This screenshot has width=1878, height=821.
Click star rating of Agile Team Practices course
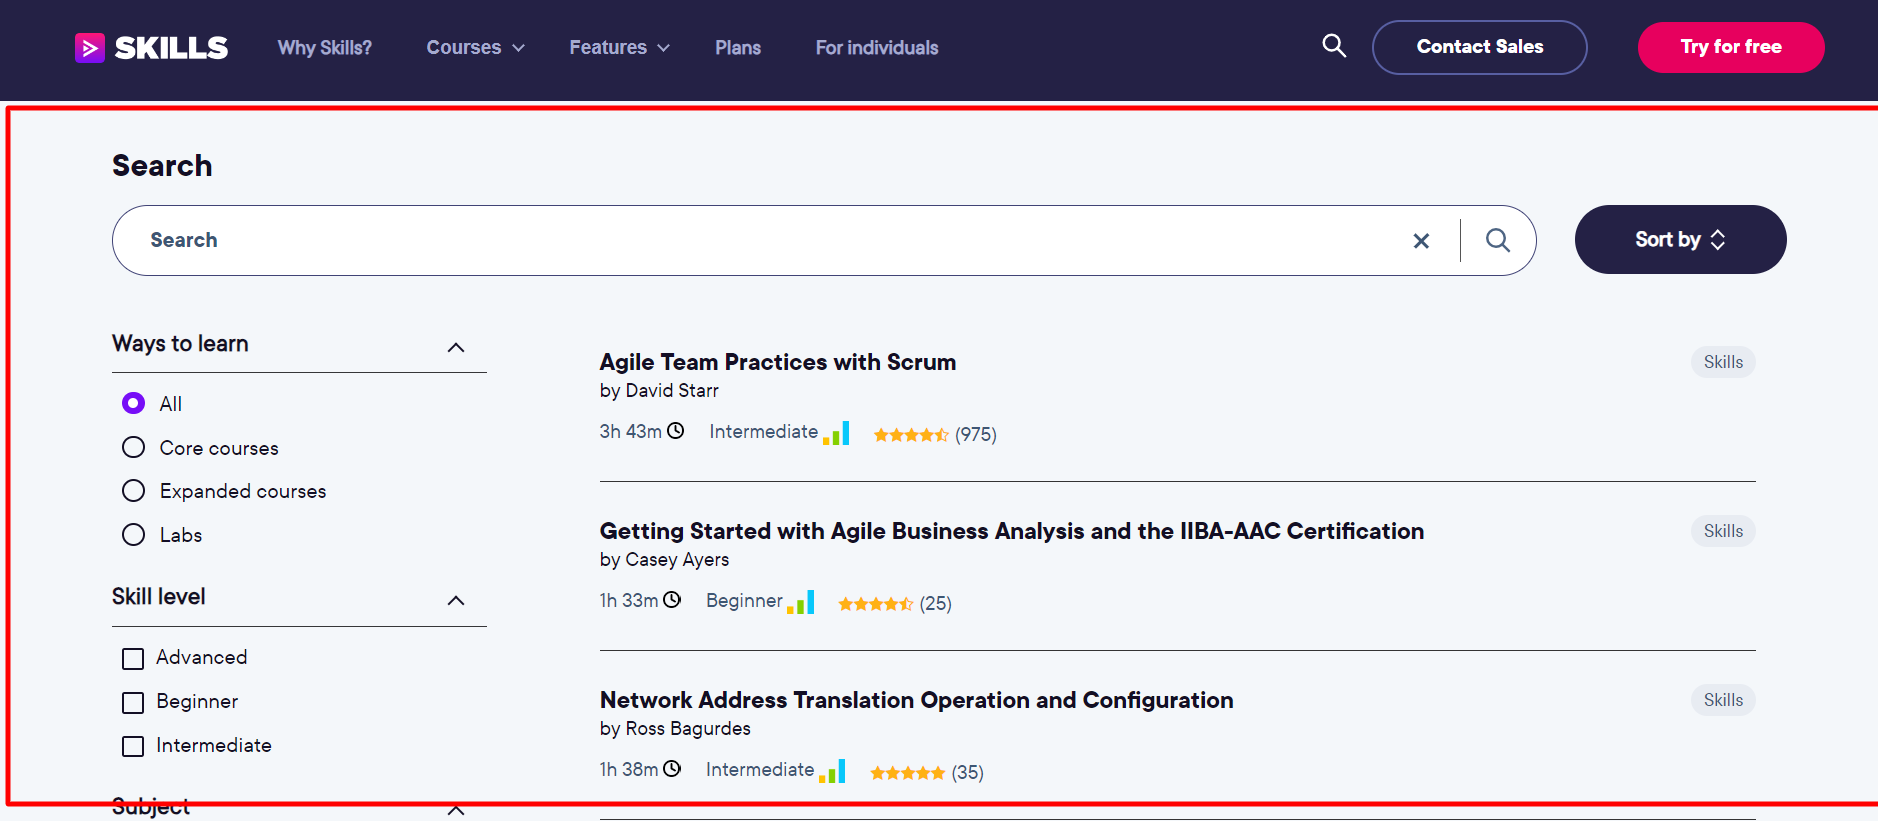[x=911, y=435]
